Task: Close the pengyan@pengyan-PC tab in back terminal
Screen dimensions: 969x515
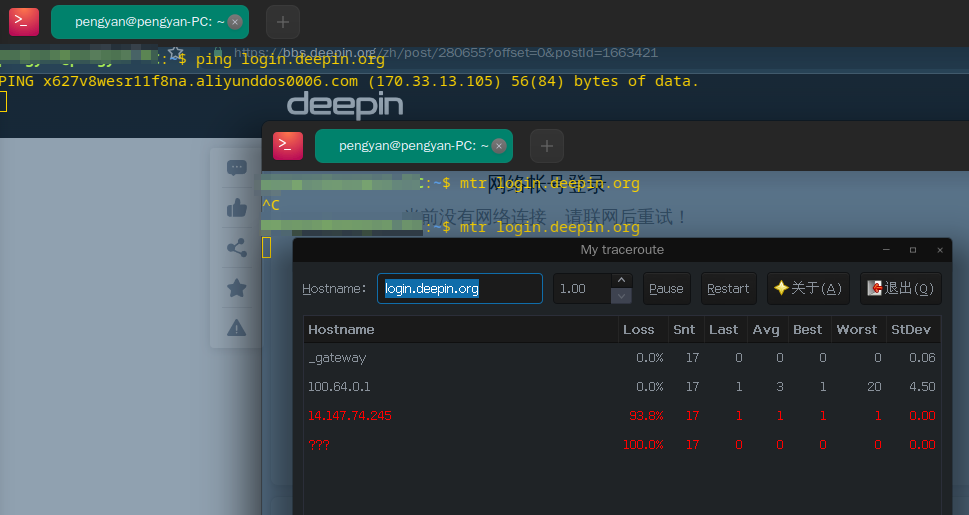Action: click(235, 22)
